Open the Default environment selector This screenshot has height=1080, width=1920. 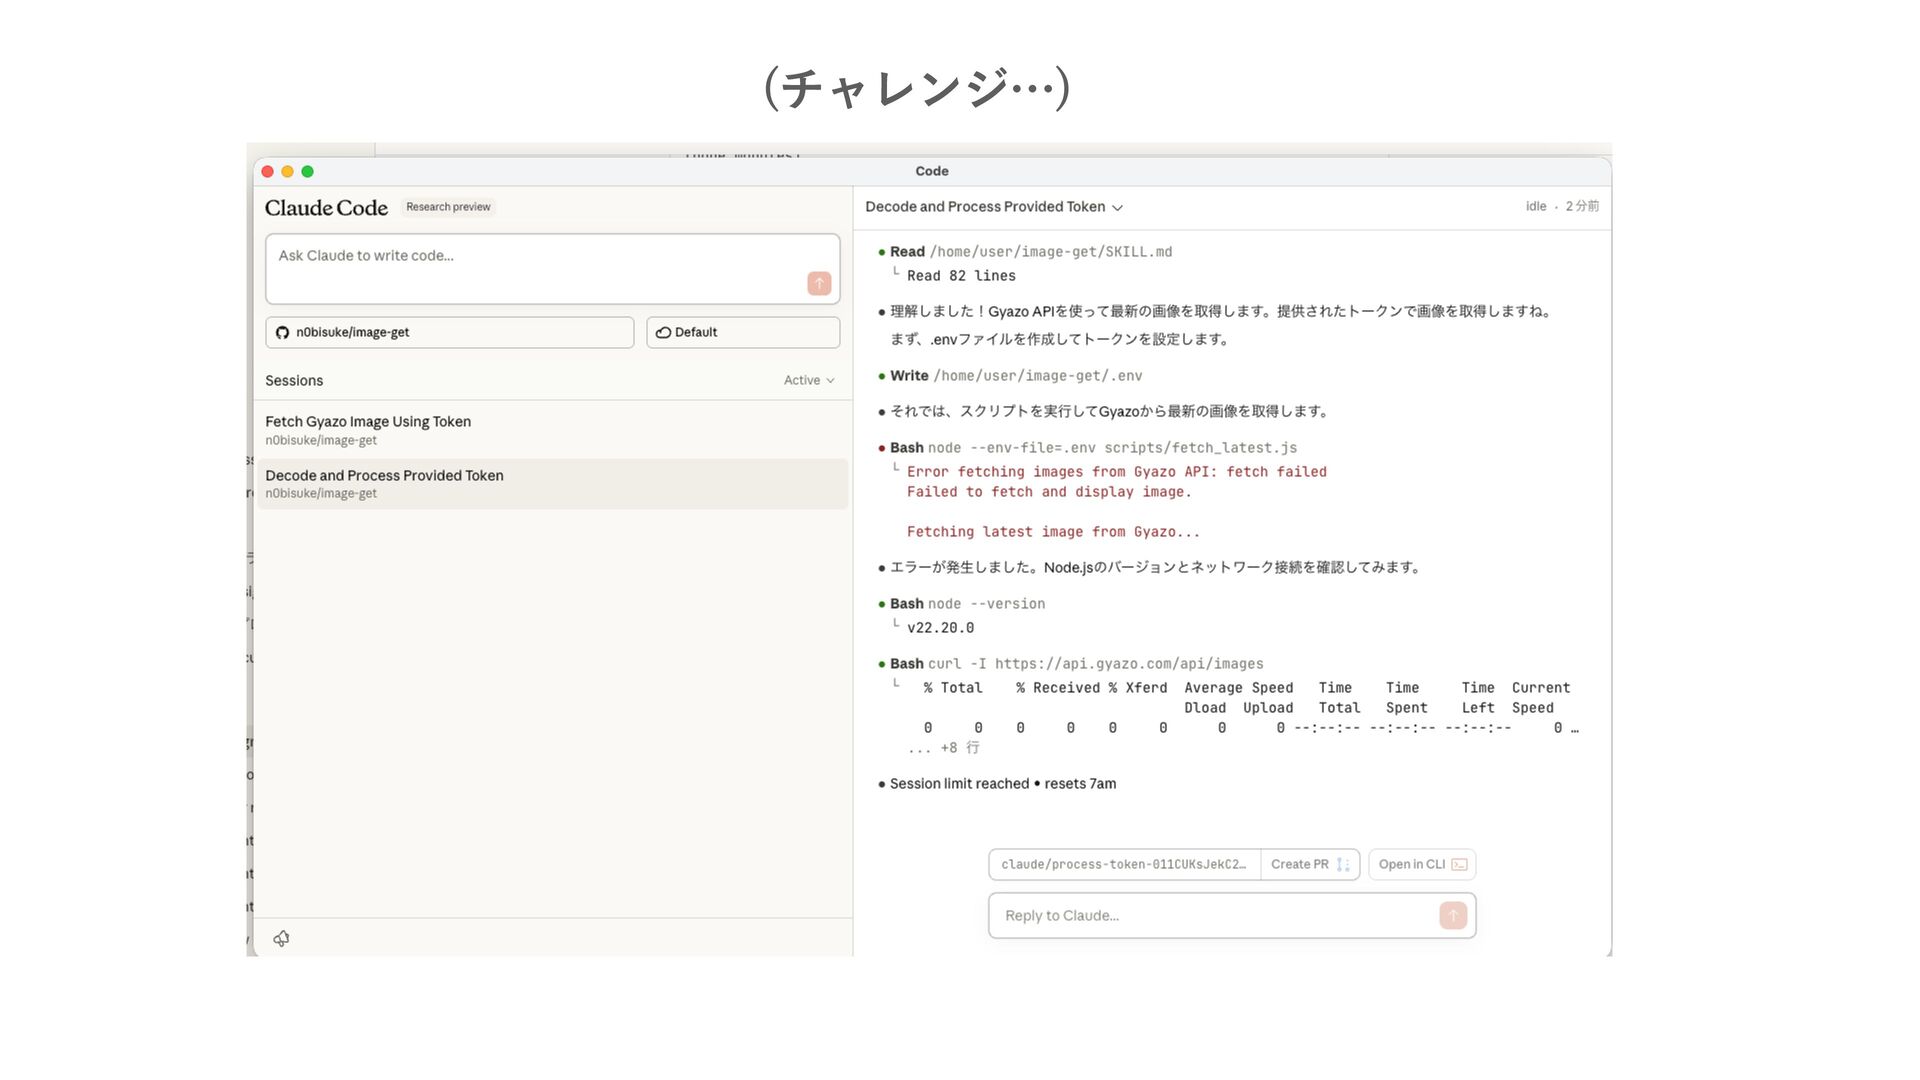(742, 333)
